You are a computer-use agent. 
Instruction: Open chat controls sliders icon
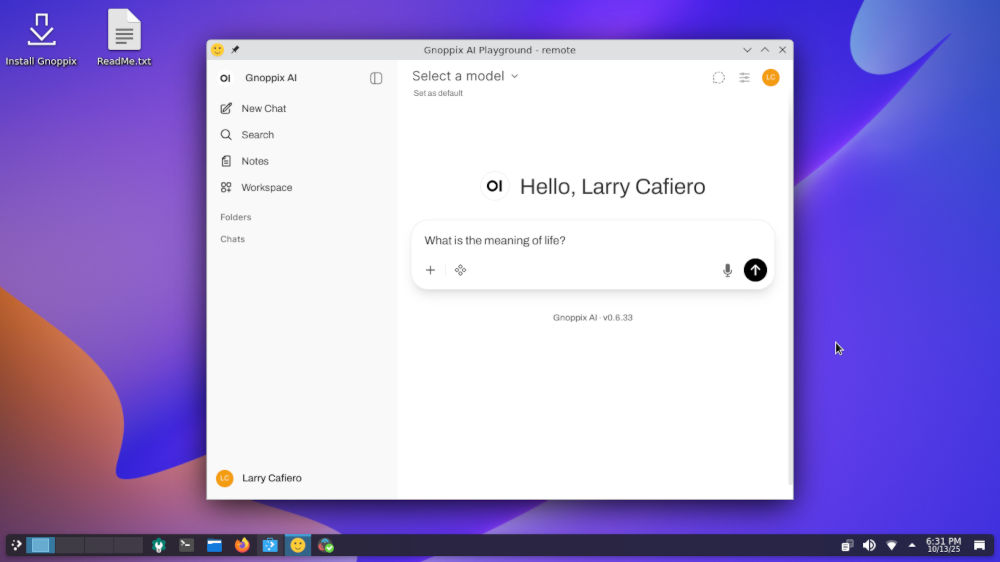744,78
